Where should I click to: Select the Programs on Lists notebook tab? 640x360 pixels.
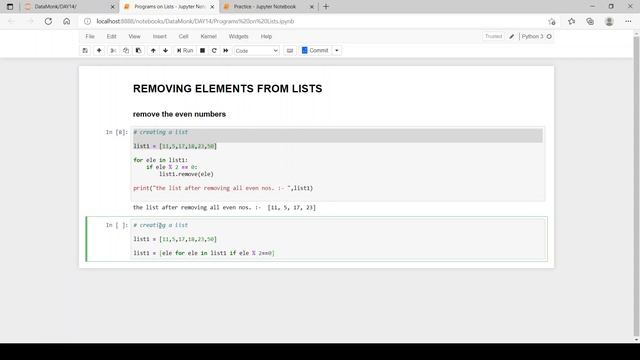(x=169, y=7)
